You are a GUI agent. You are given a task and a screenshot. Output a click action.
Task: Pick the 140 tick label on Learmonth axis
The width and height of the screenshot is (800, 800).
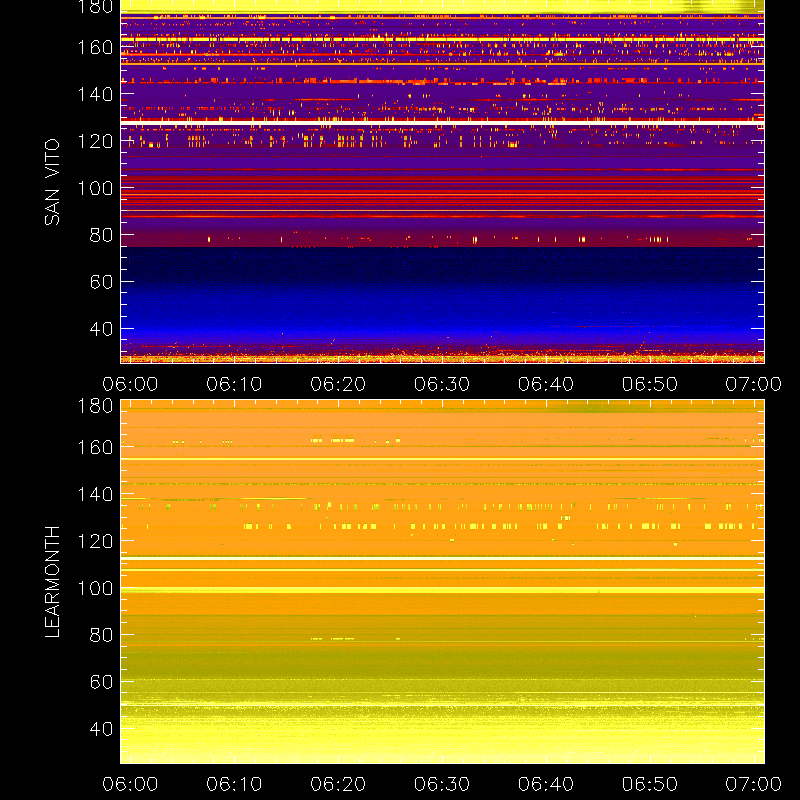(x=95, y=494)
